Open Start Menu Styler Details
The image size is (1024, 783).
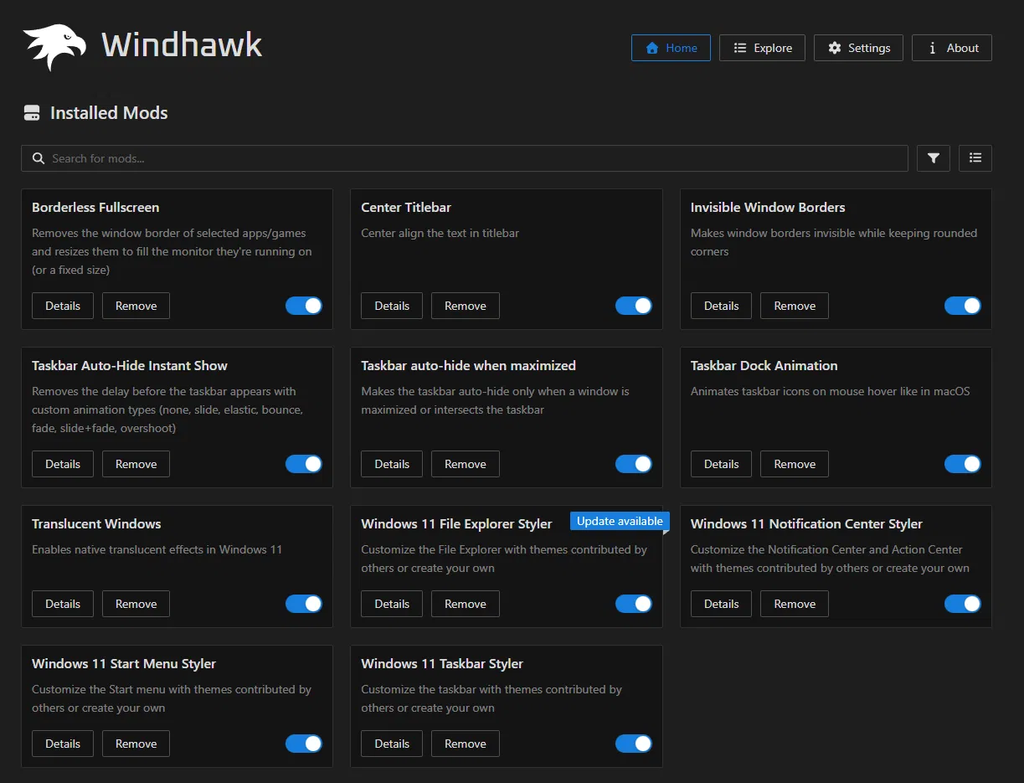point(63,743)
